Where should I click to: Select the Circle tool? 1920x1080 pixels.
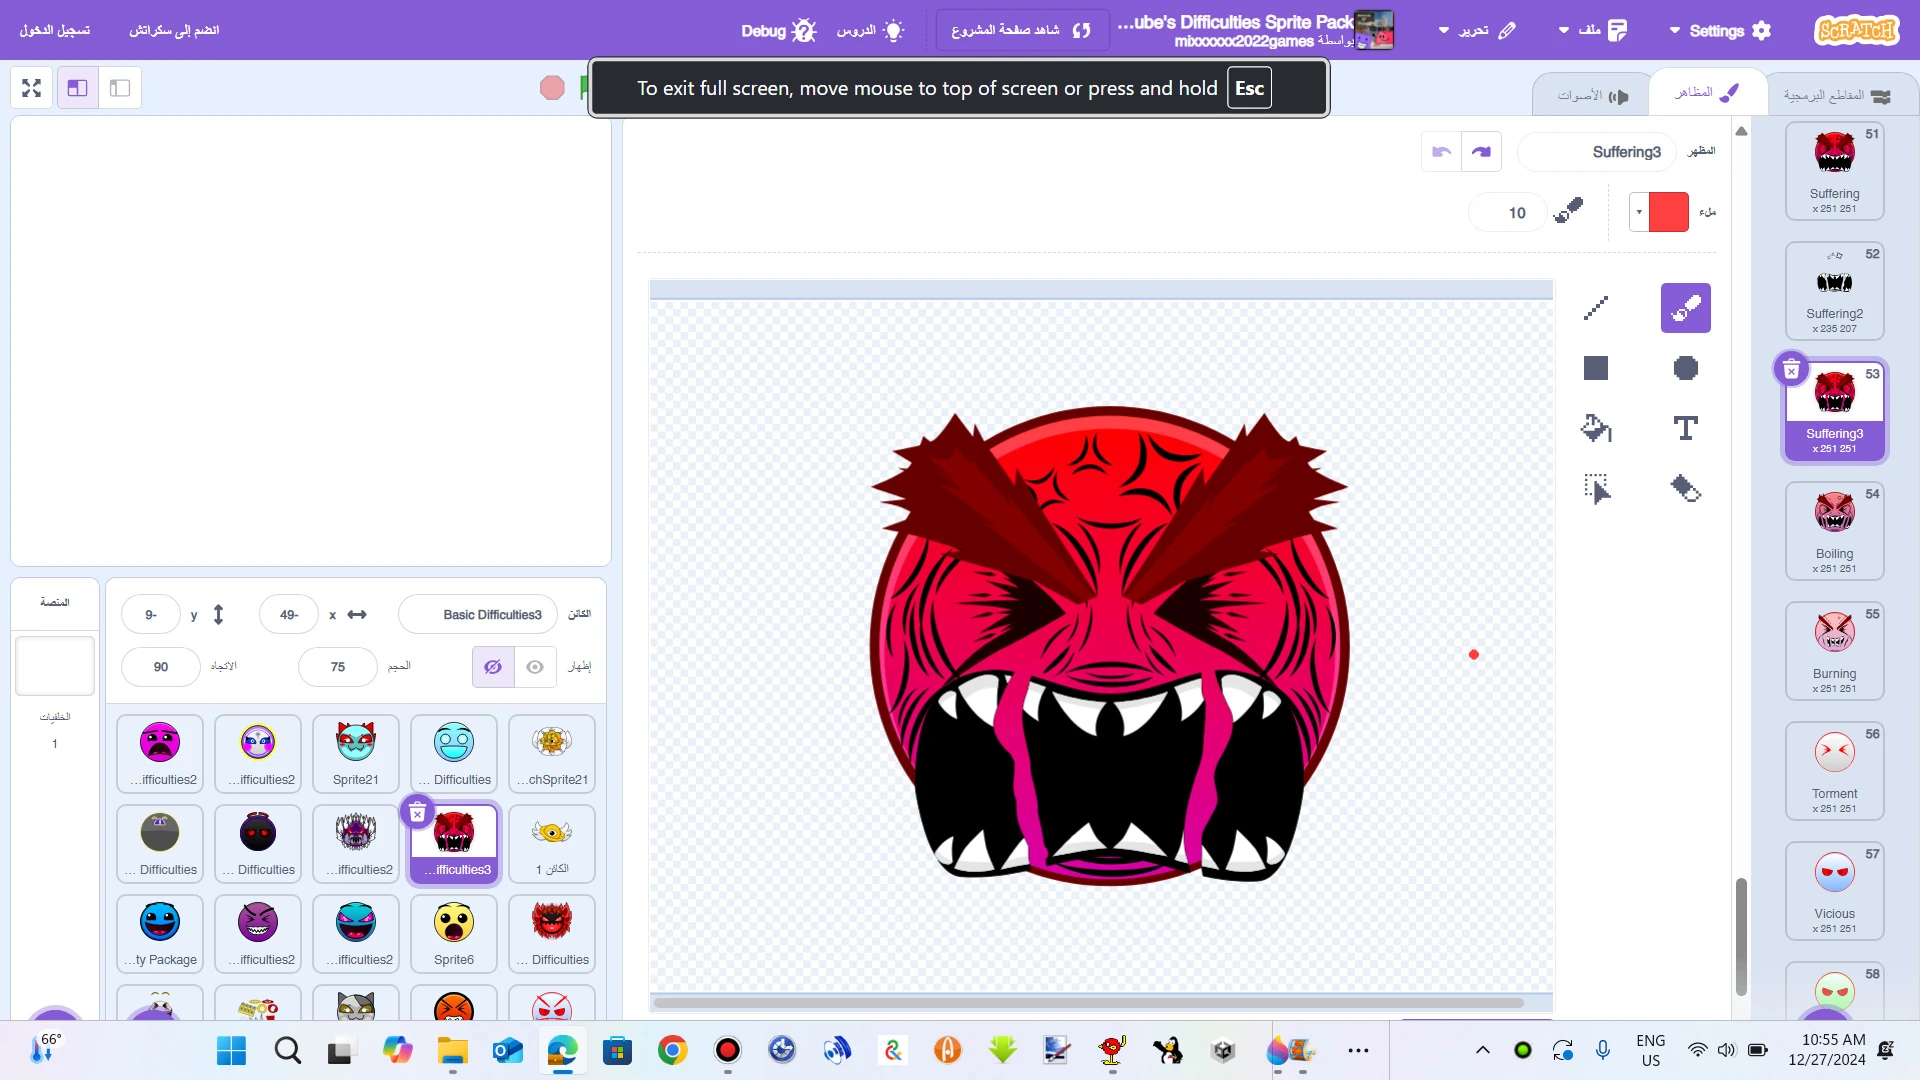(x=1686, y=368)
